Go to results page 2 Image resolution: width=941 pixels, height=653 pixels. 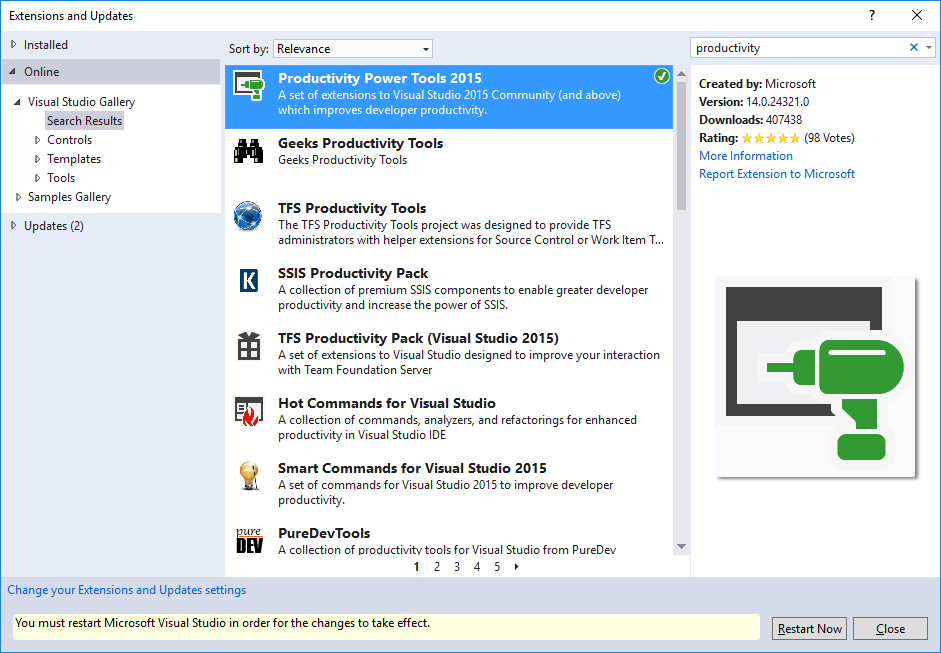coord(437,567)
